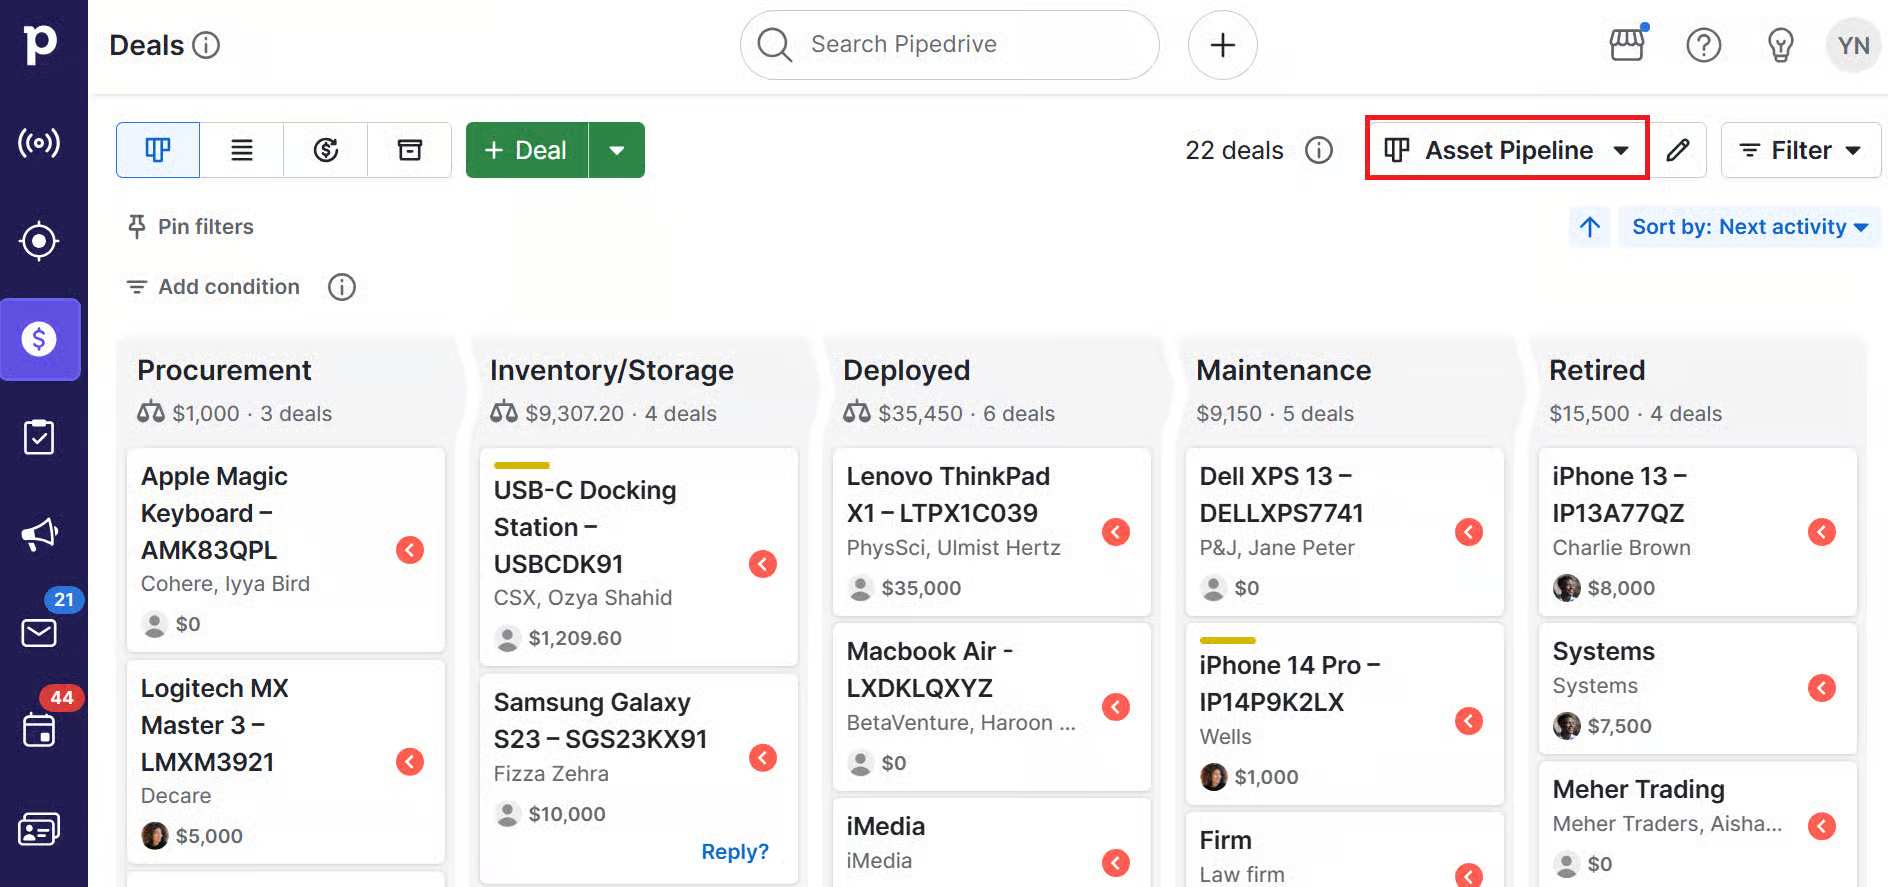The image size is (1888, 887).
Task: Click owner avatar on iPhone 13 card
Action: click(1567, 588)
